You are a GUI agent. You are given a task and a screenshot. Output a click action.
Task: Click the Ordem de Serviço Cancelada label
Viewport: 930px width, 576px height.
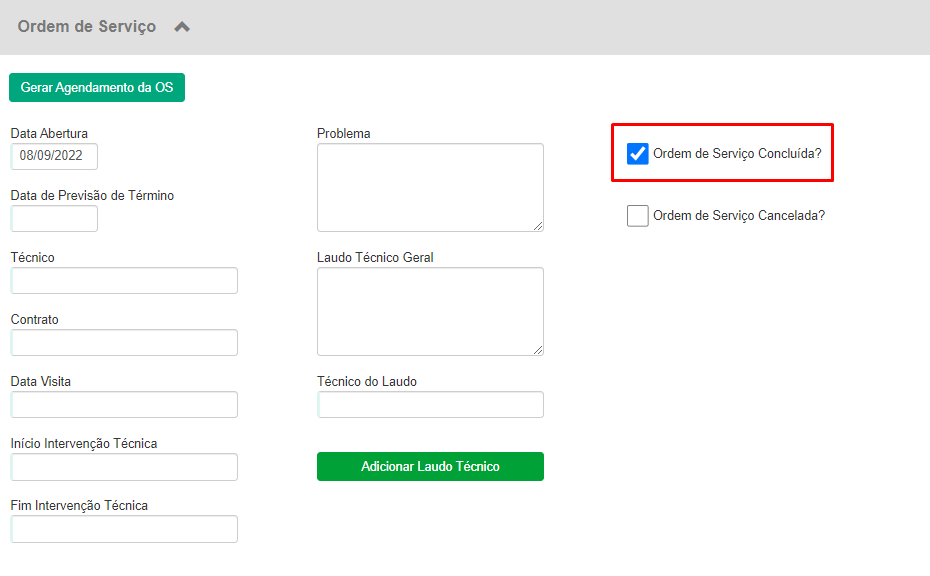(x=739, y=215)
